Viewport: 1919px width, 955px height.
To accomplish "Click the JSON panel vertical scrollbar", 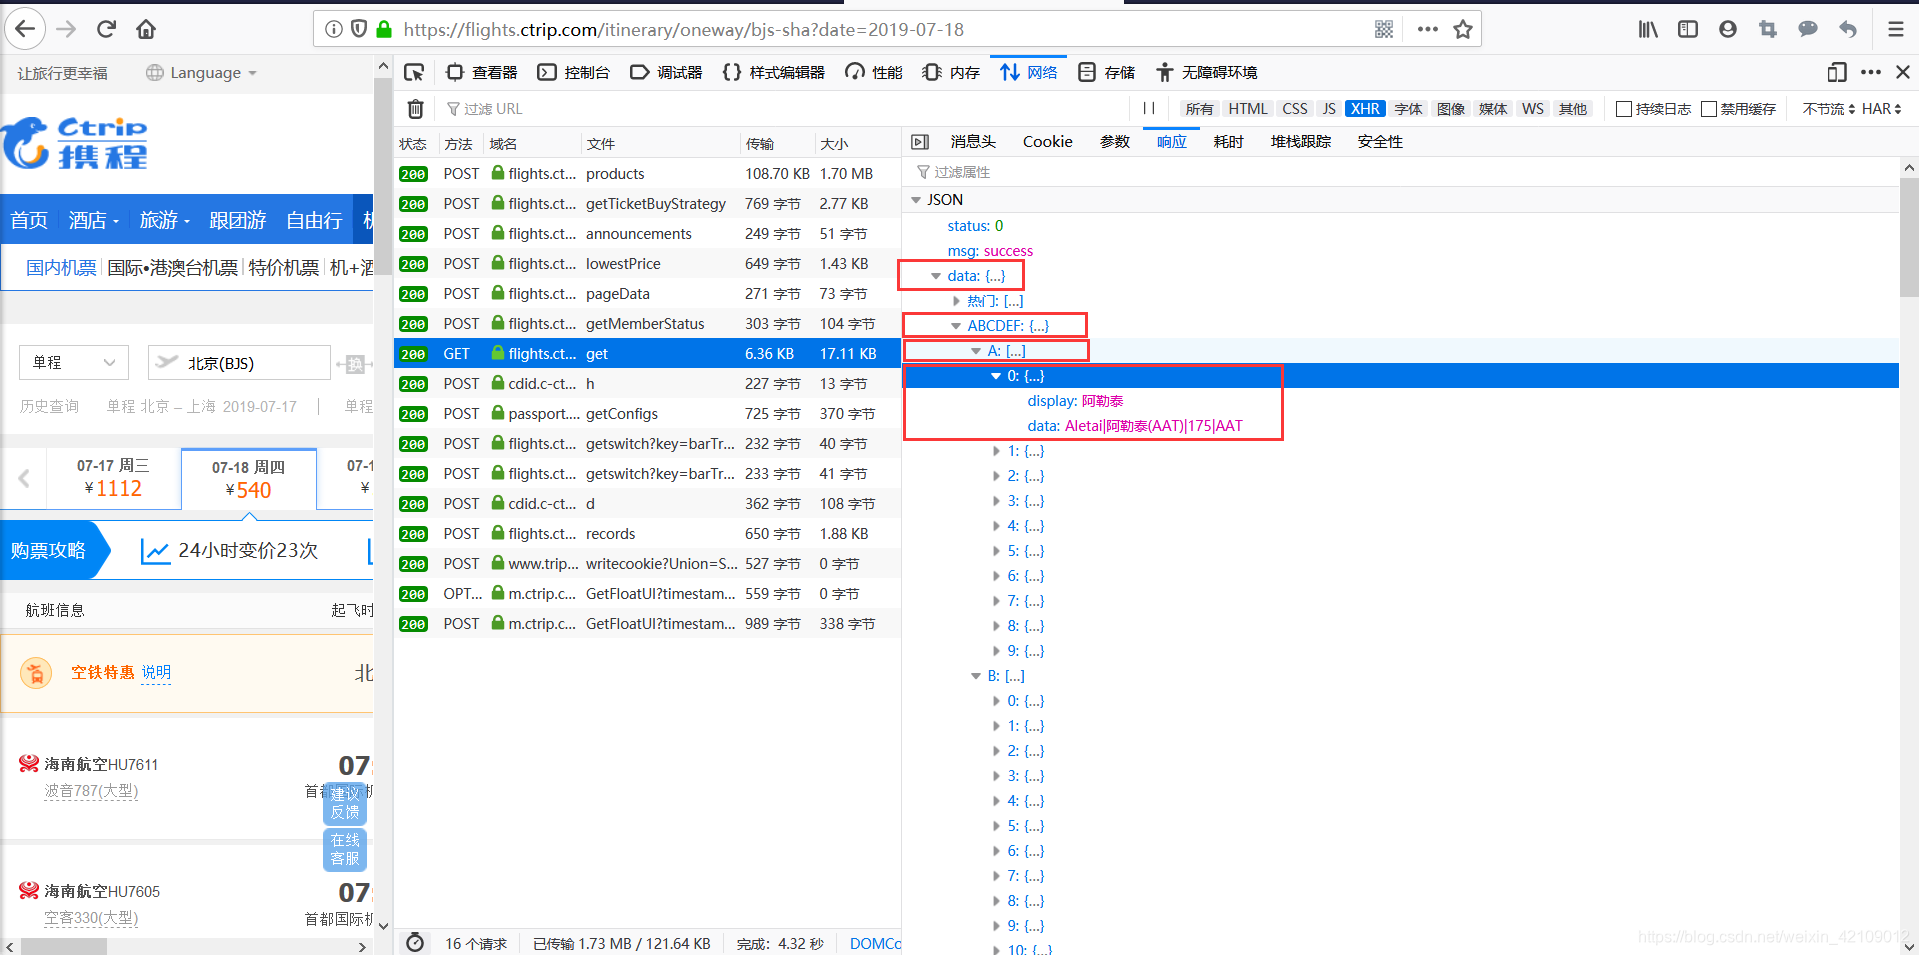I will pos(1909,236).
